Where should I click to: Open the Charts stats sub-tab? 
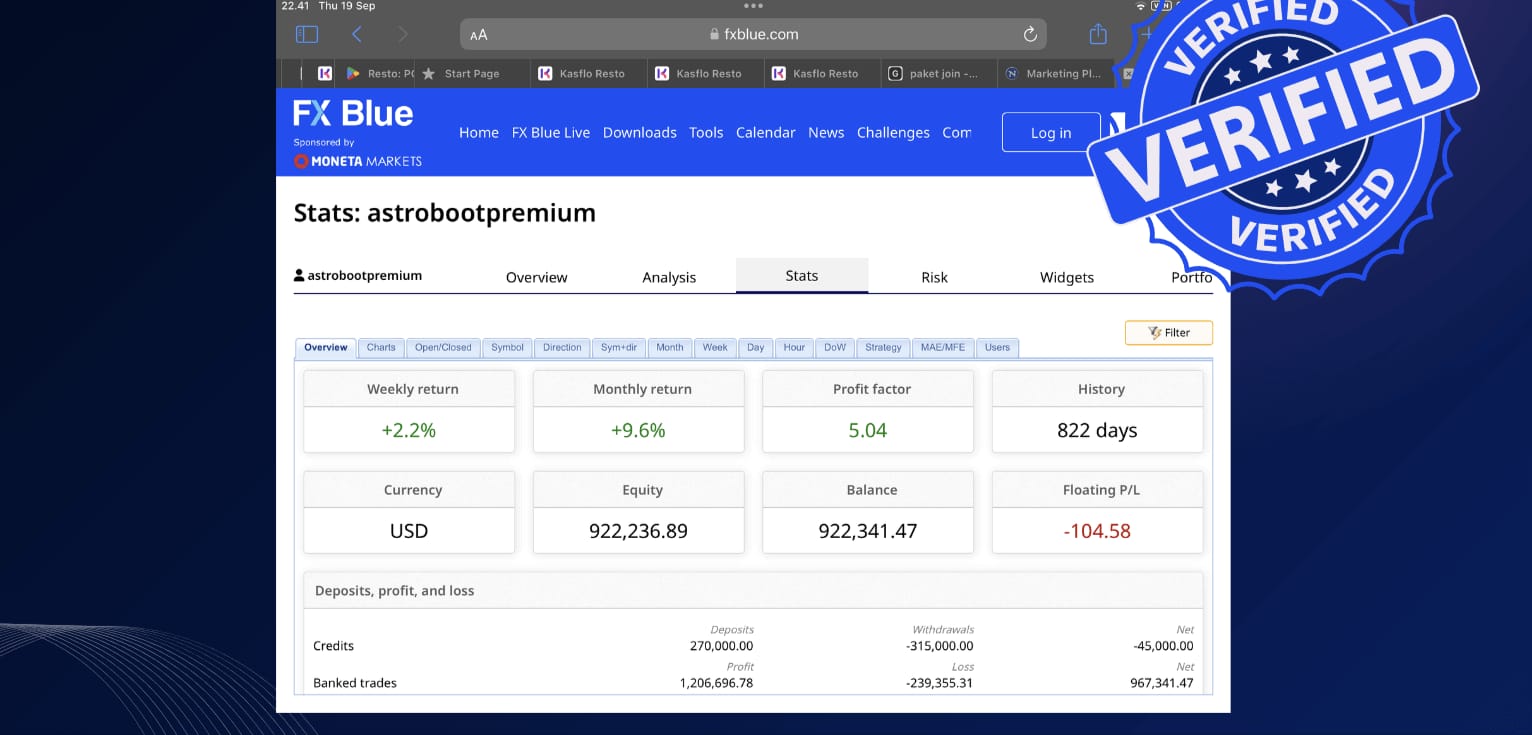click(381, 348)
